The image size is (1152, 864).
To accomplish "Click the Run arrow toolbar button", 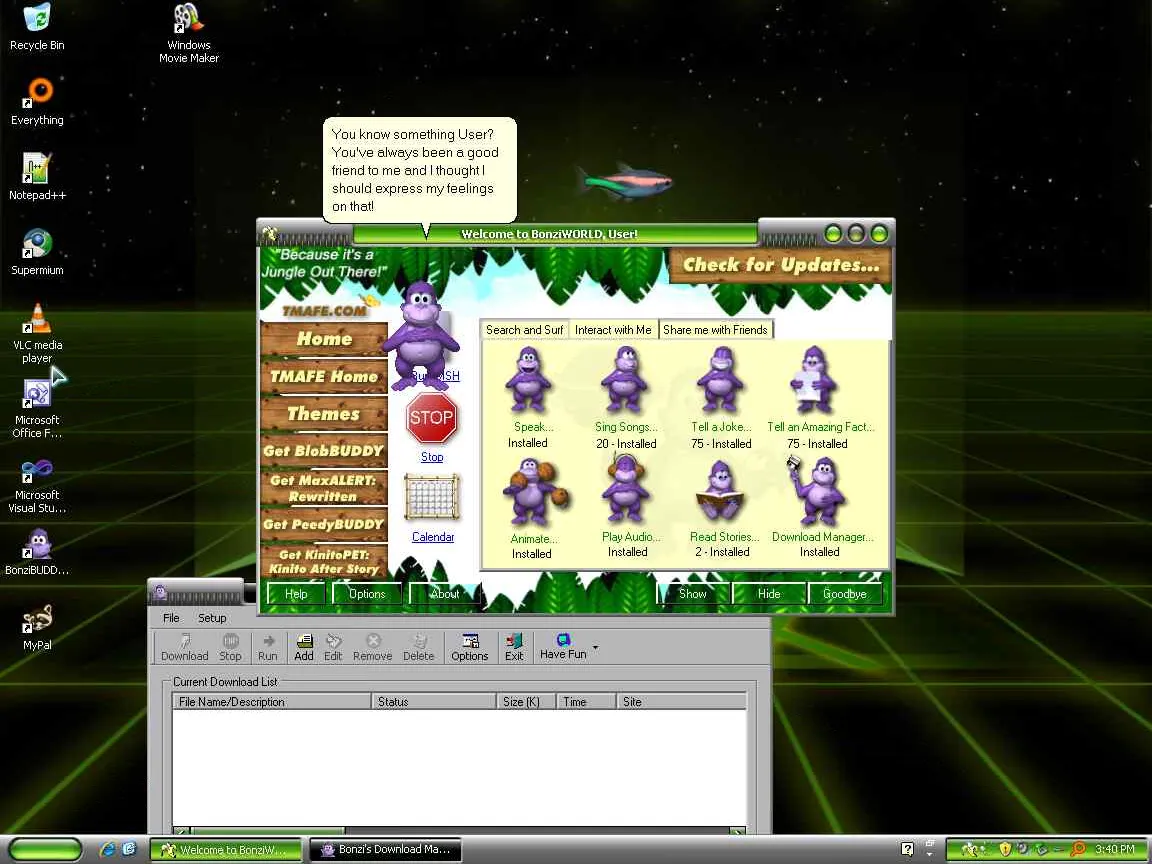I will point(267,647).
